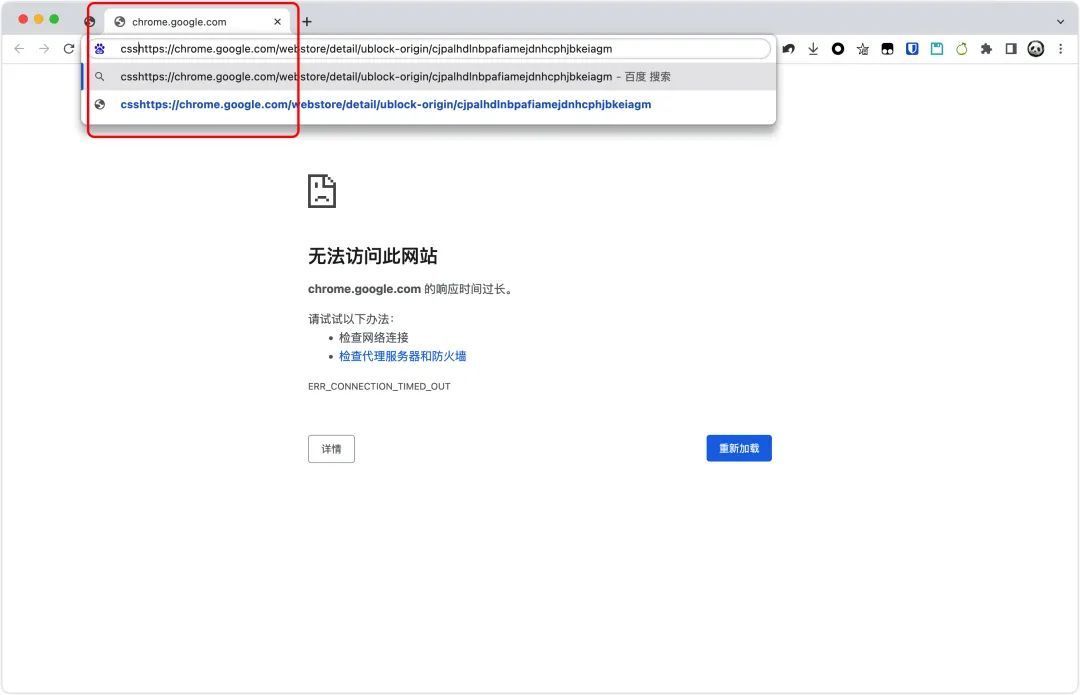Click the 详情 details button

point(331,449)
